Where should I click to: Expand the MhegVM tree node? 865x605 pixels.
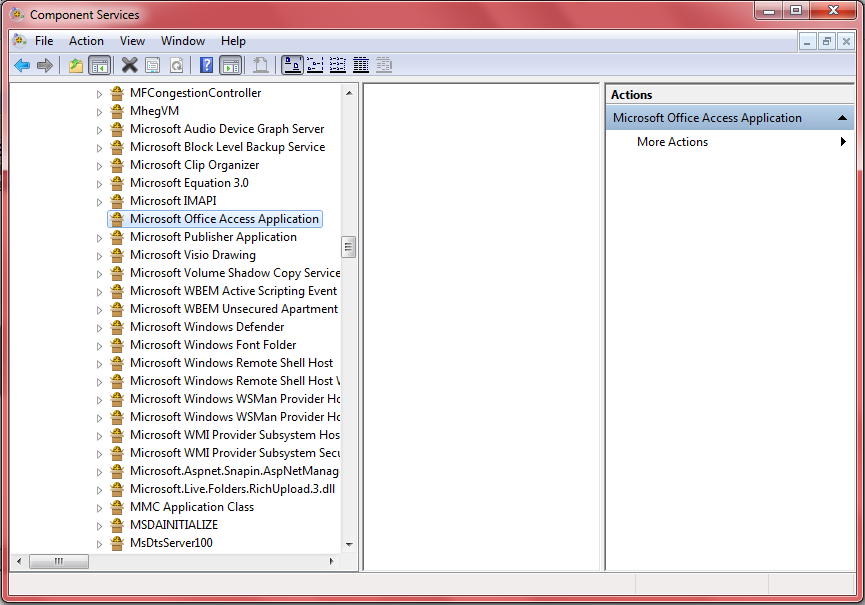[99, 112]
